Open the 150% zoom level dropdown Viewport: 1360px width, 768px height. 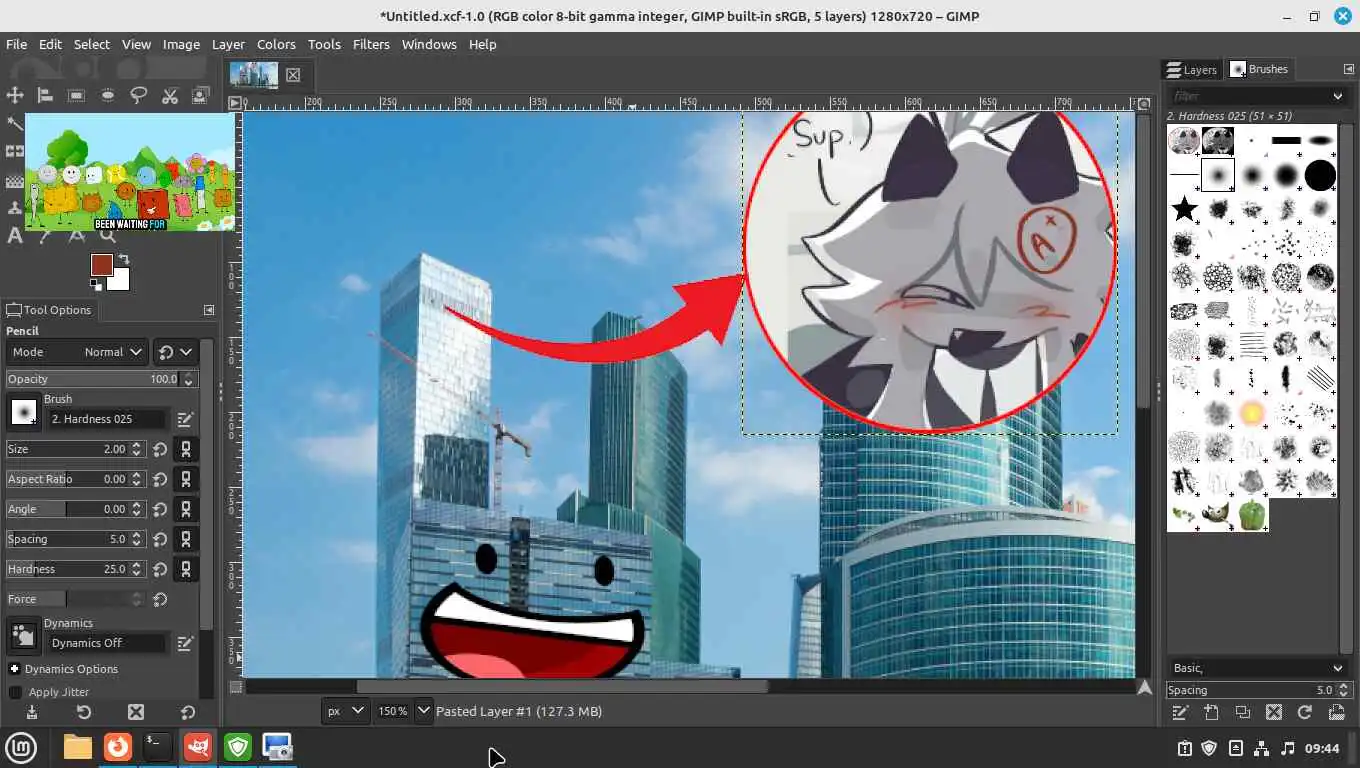pyautogui.click(x=423, y=711)
